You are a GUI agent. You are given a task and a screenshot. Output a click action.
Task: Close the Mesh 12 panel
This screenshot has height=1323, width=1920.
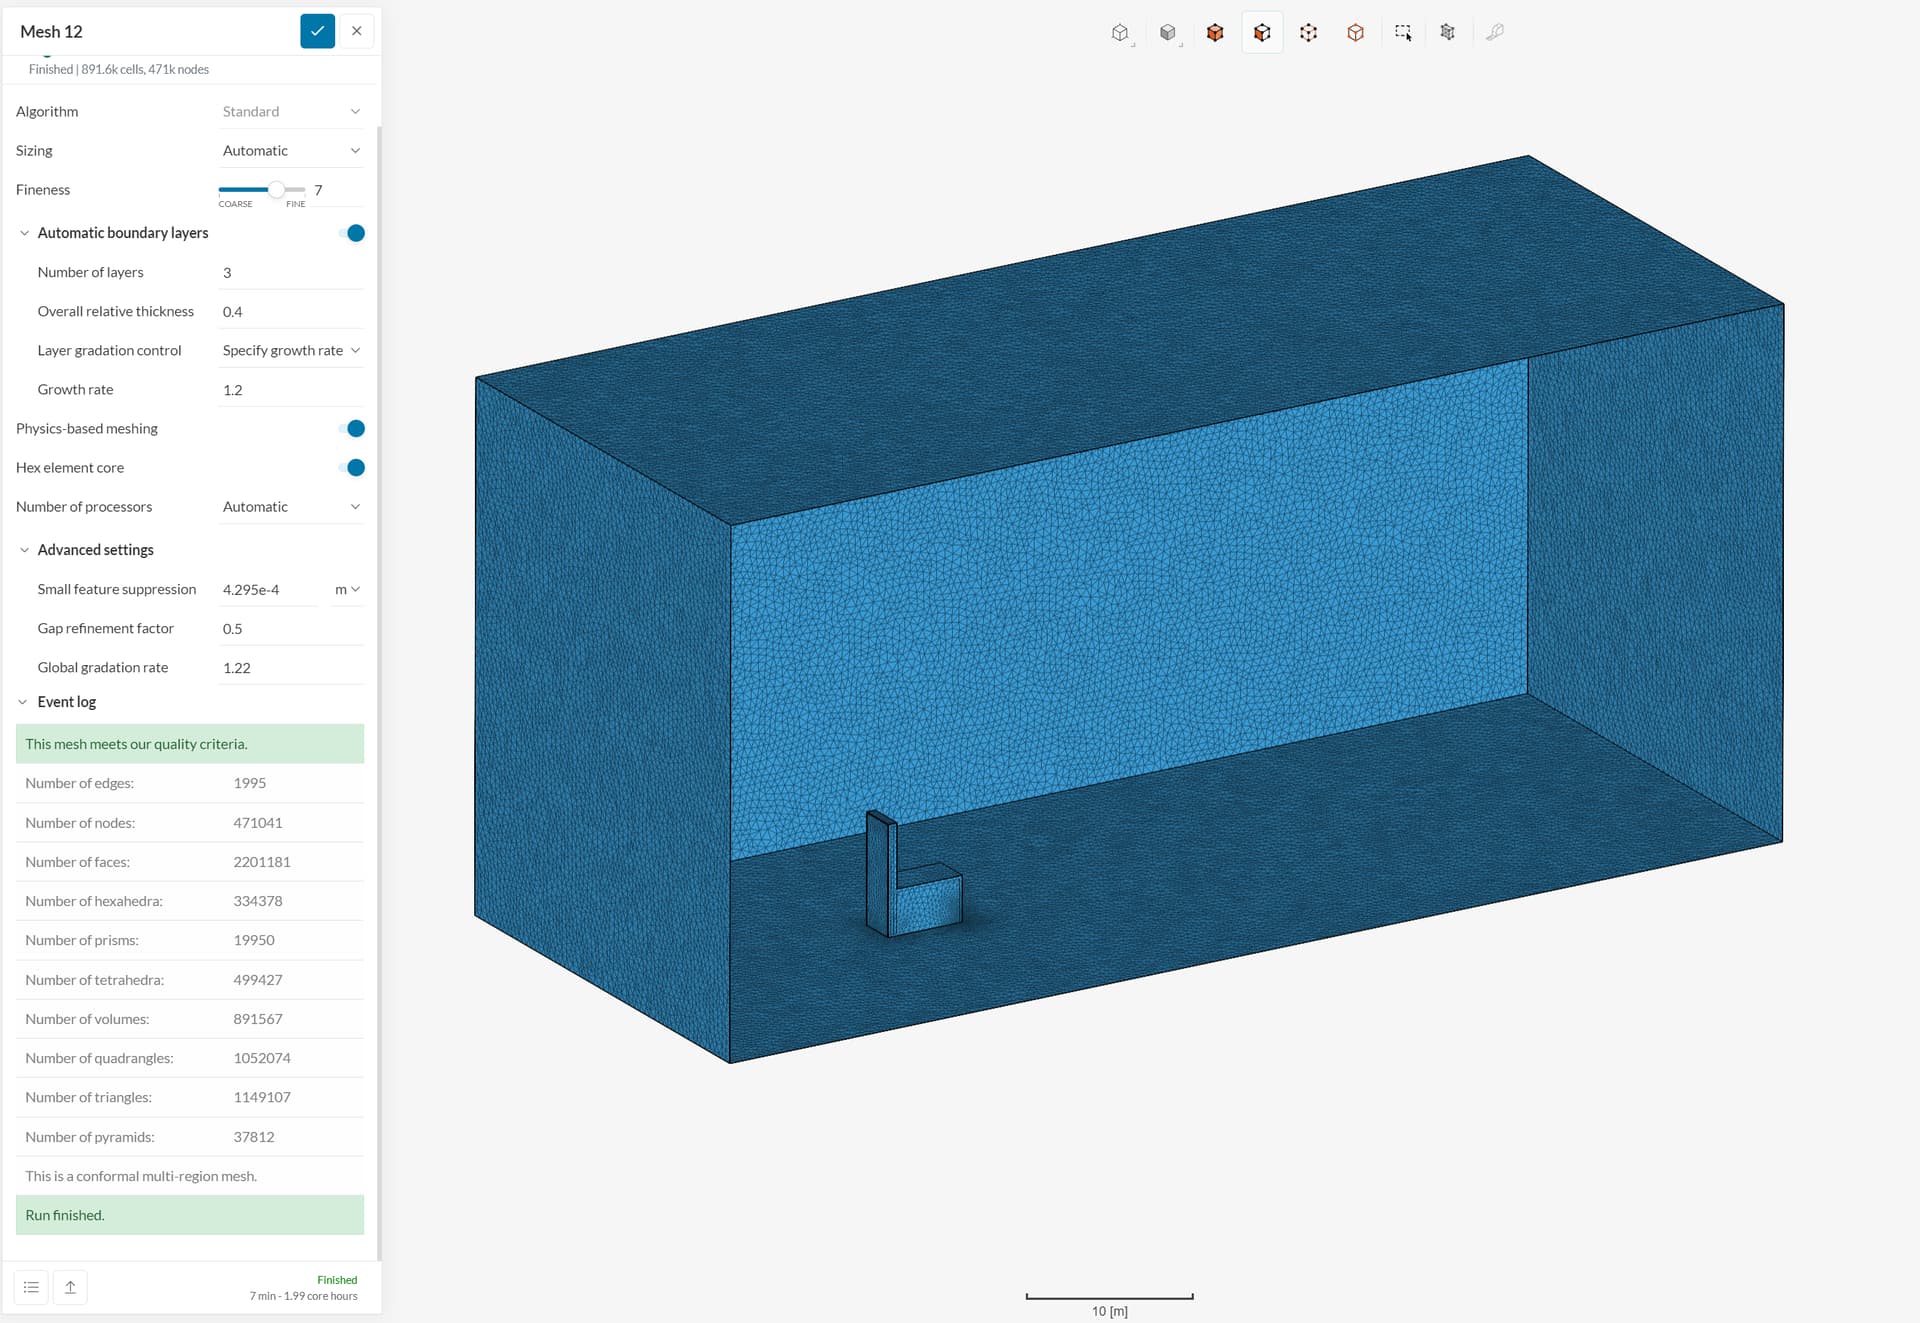pos(357,31)
